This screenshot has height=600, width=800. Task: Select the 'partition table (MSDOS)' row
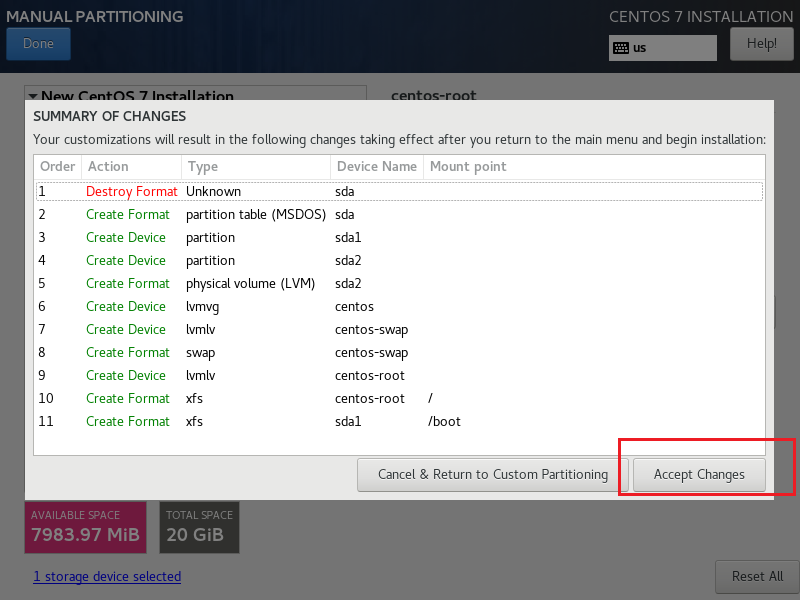(399, 214)
